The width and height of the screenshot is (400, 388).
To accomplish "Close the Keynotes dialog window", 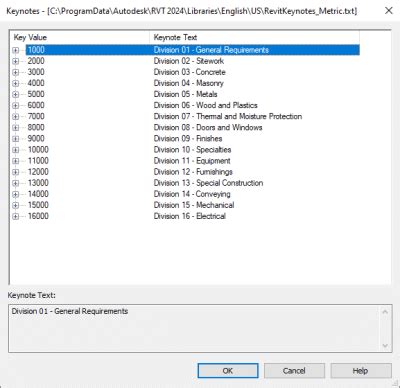I will [389, 11].
